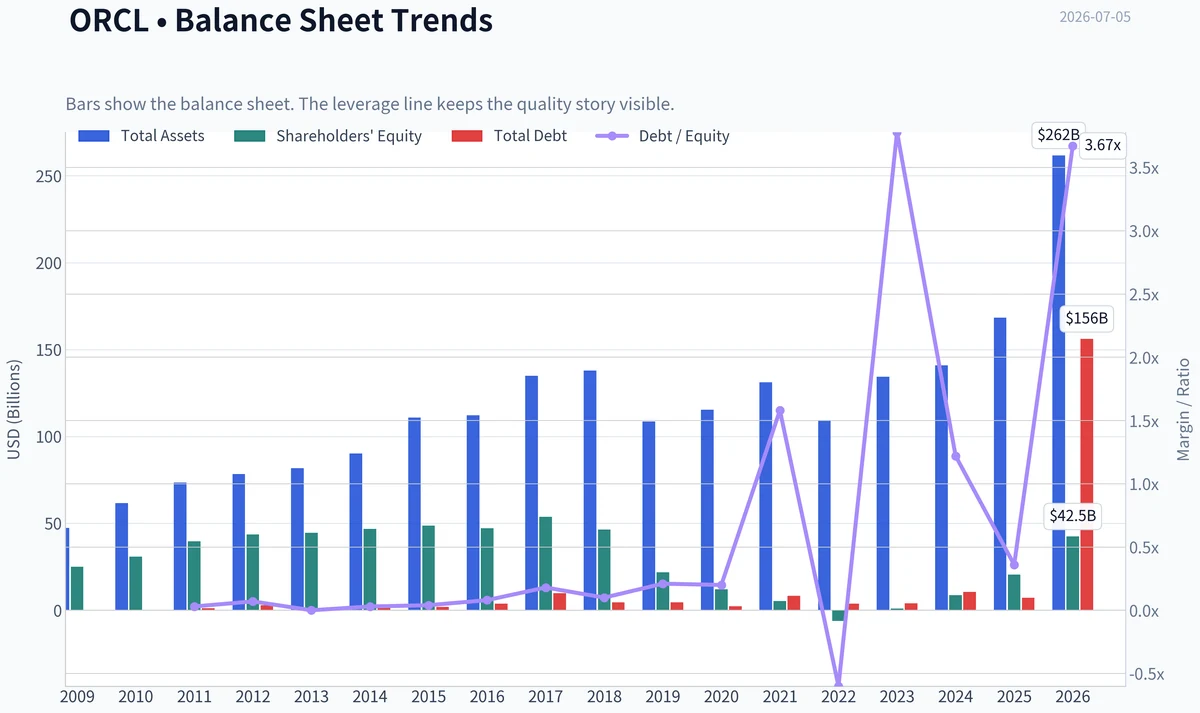
Task: Click the Margin / Ratio axis title
Action: click(1184, 410)
